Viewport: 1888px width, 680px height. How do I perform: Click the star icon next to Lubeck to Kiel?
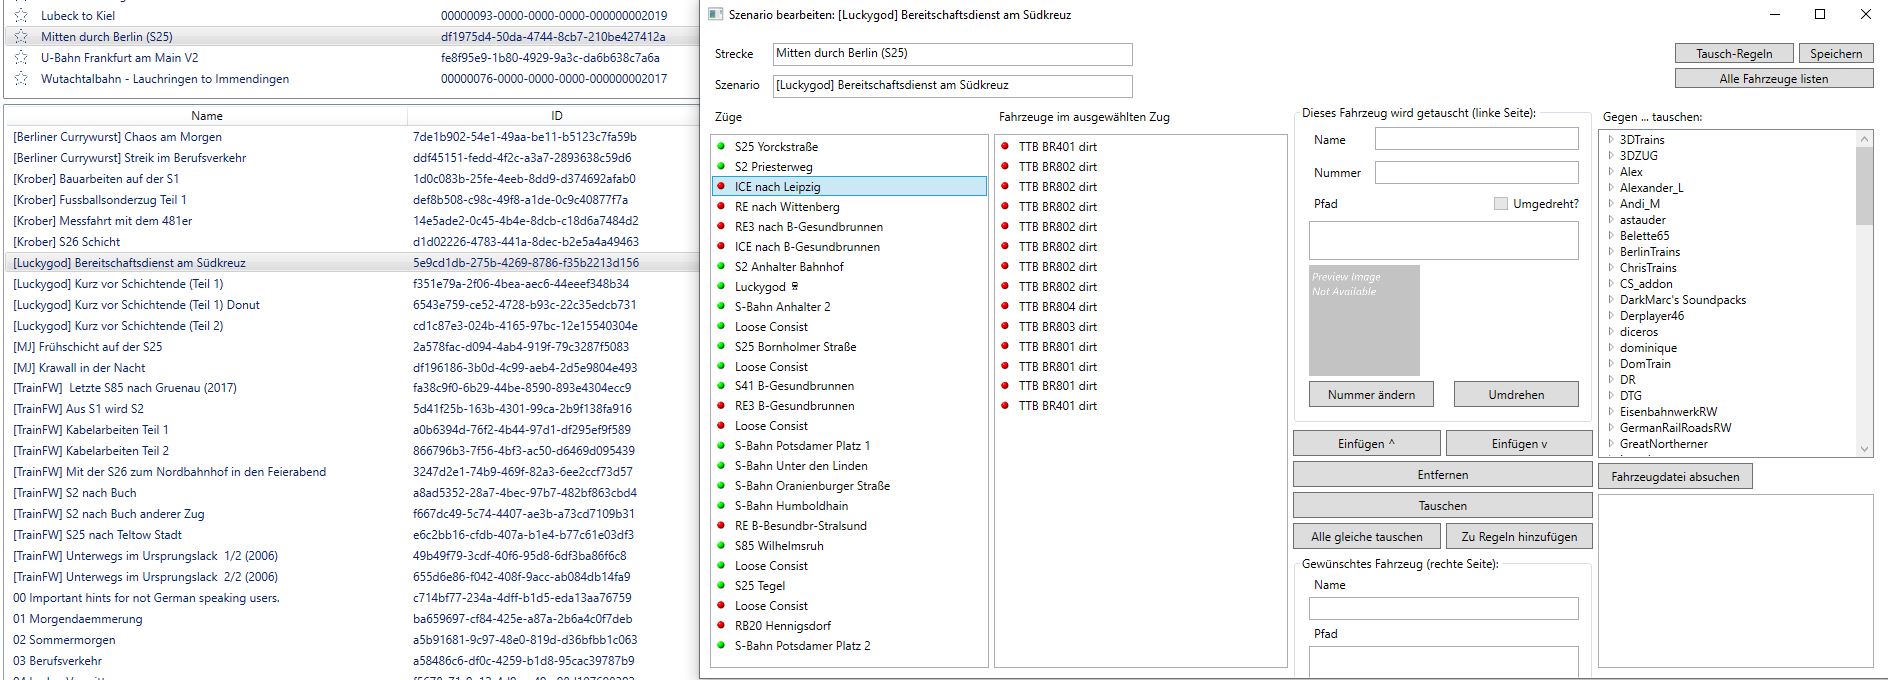(21, 16)
